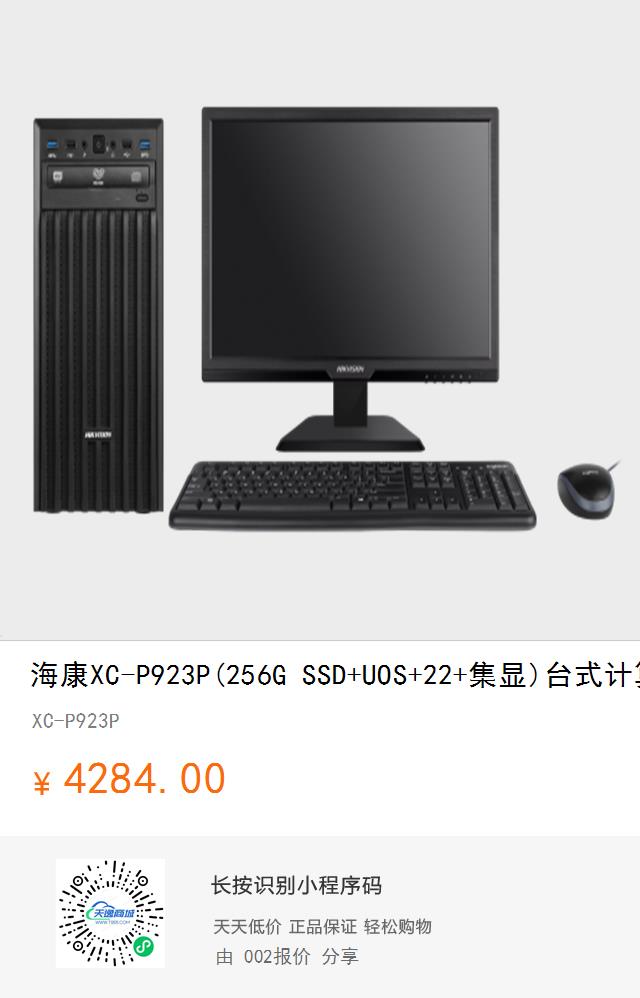The width and height of the screenshot is (640, 998).
Task: Click the power button on the tower front panel
Action: tap(99, 144)
